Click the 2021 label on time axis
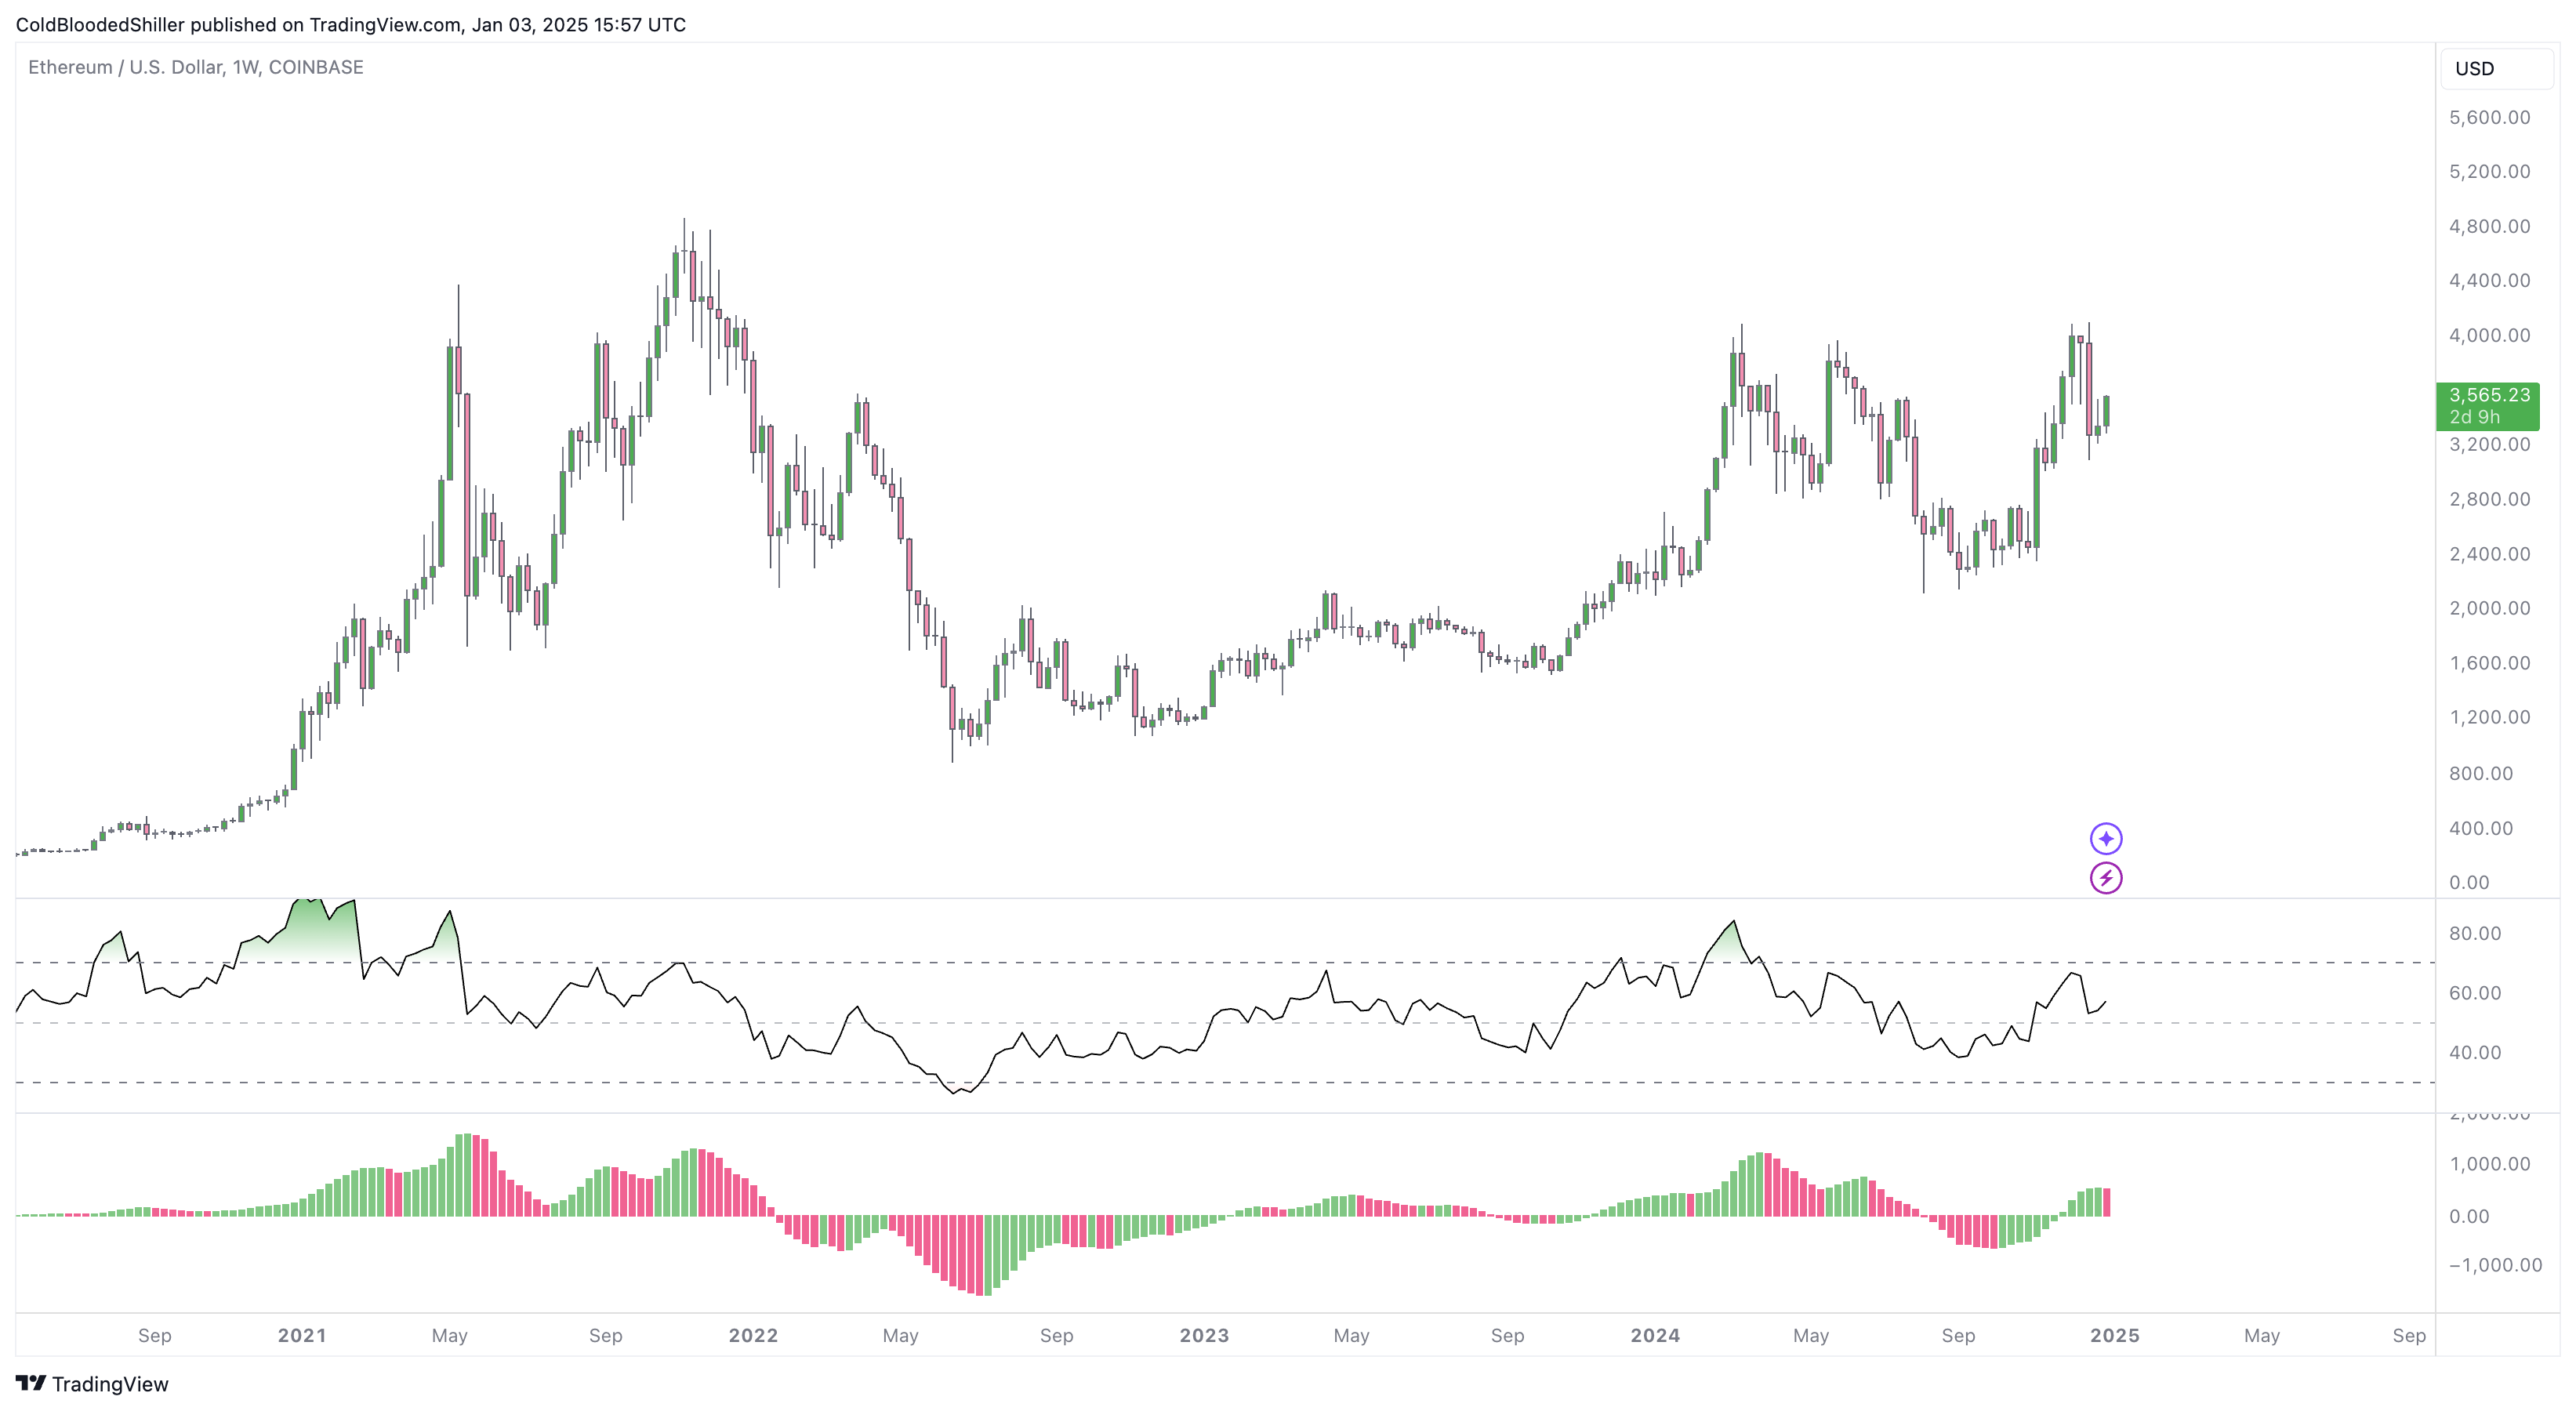The width and height of the screenshot is (2576, 1411). coord(302,1335)
